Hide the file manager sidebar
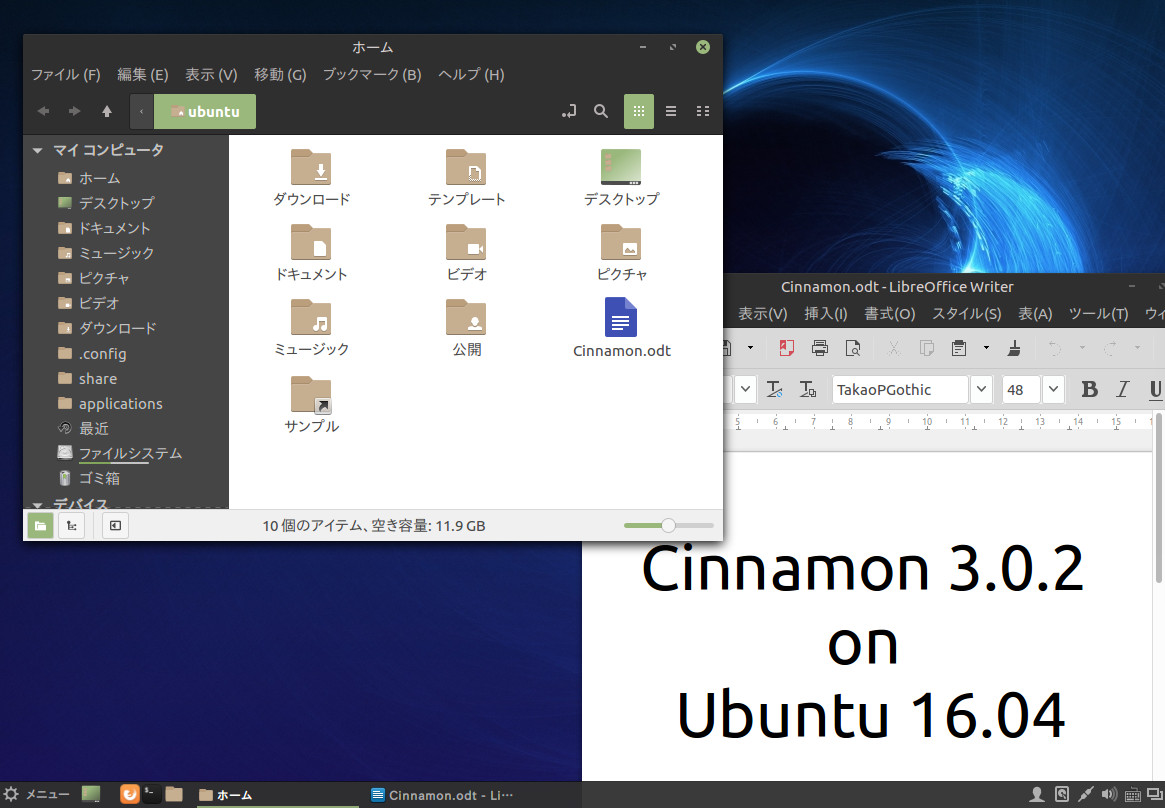Screen dimensions: 1165x808 pos(115,526)
